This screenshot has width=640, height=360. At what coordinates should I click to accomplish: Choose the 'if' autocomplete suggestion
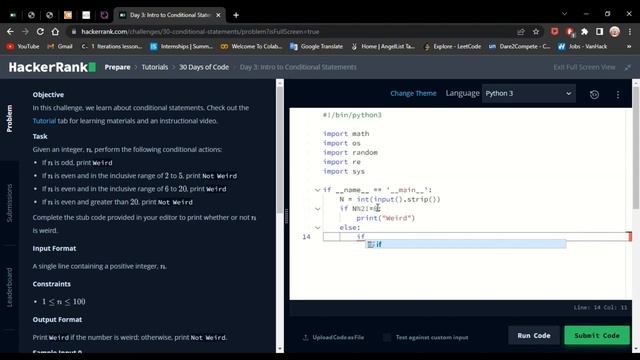click(x=465, y=244)
